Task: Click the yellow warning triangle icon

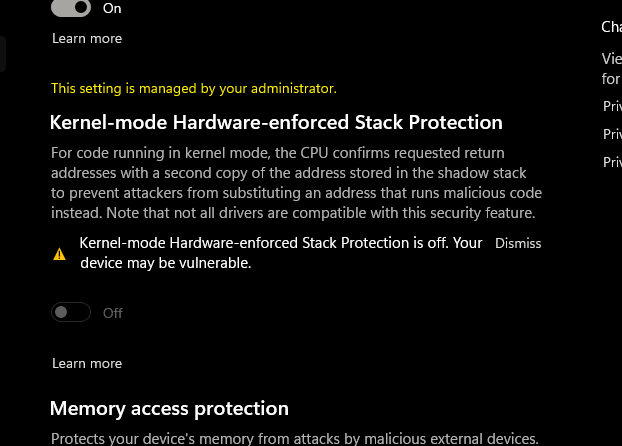Action: pos(60,254)
